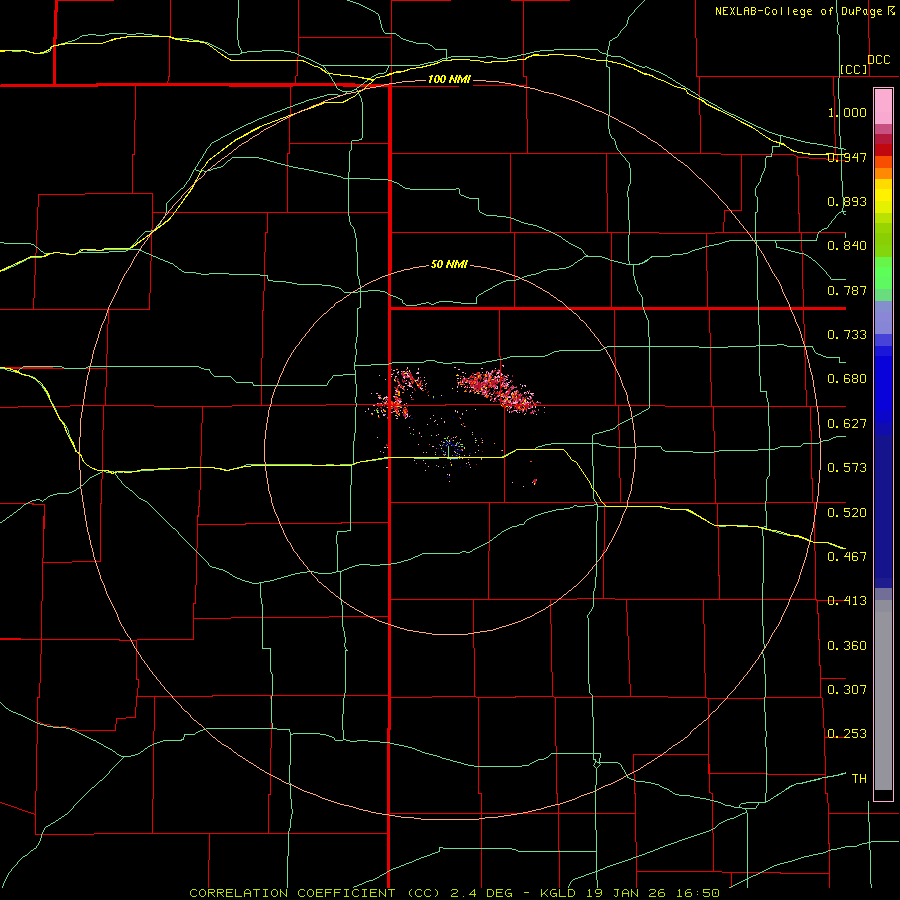Click the TH label at the color bar bottom
The image size is (900, 900).
[859, 779]
